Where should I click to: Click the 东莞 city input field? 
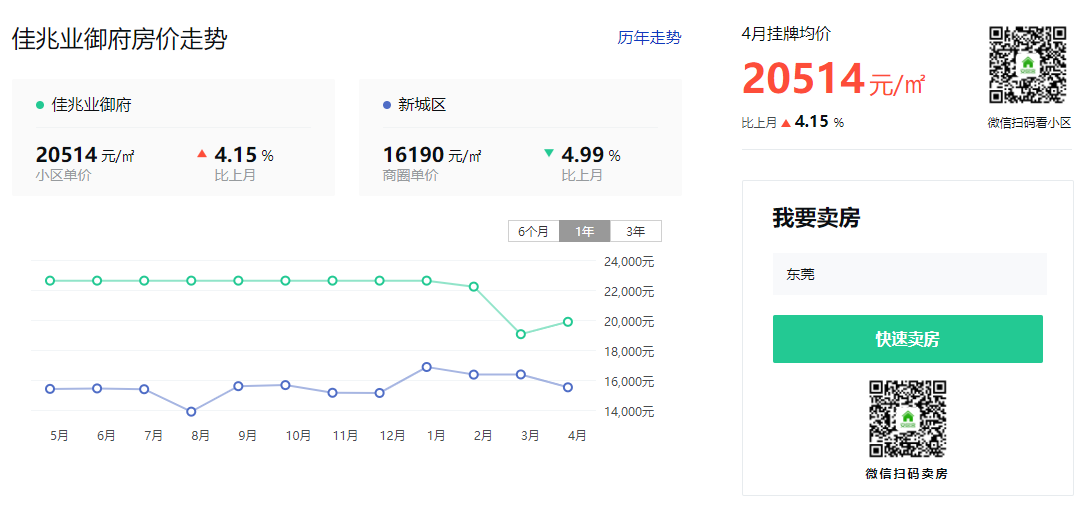tap(910, 274)
